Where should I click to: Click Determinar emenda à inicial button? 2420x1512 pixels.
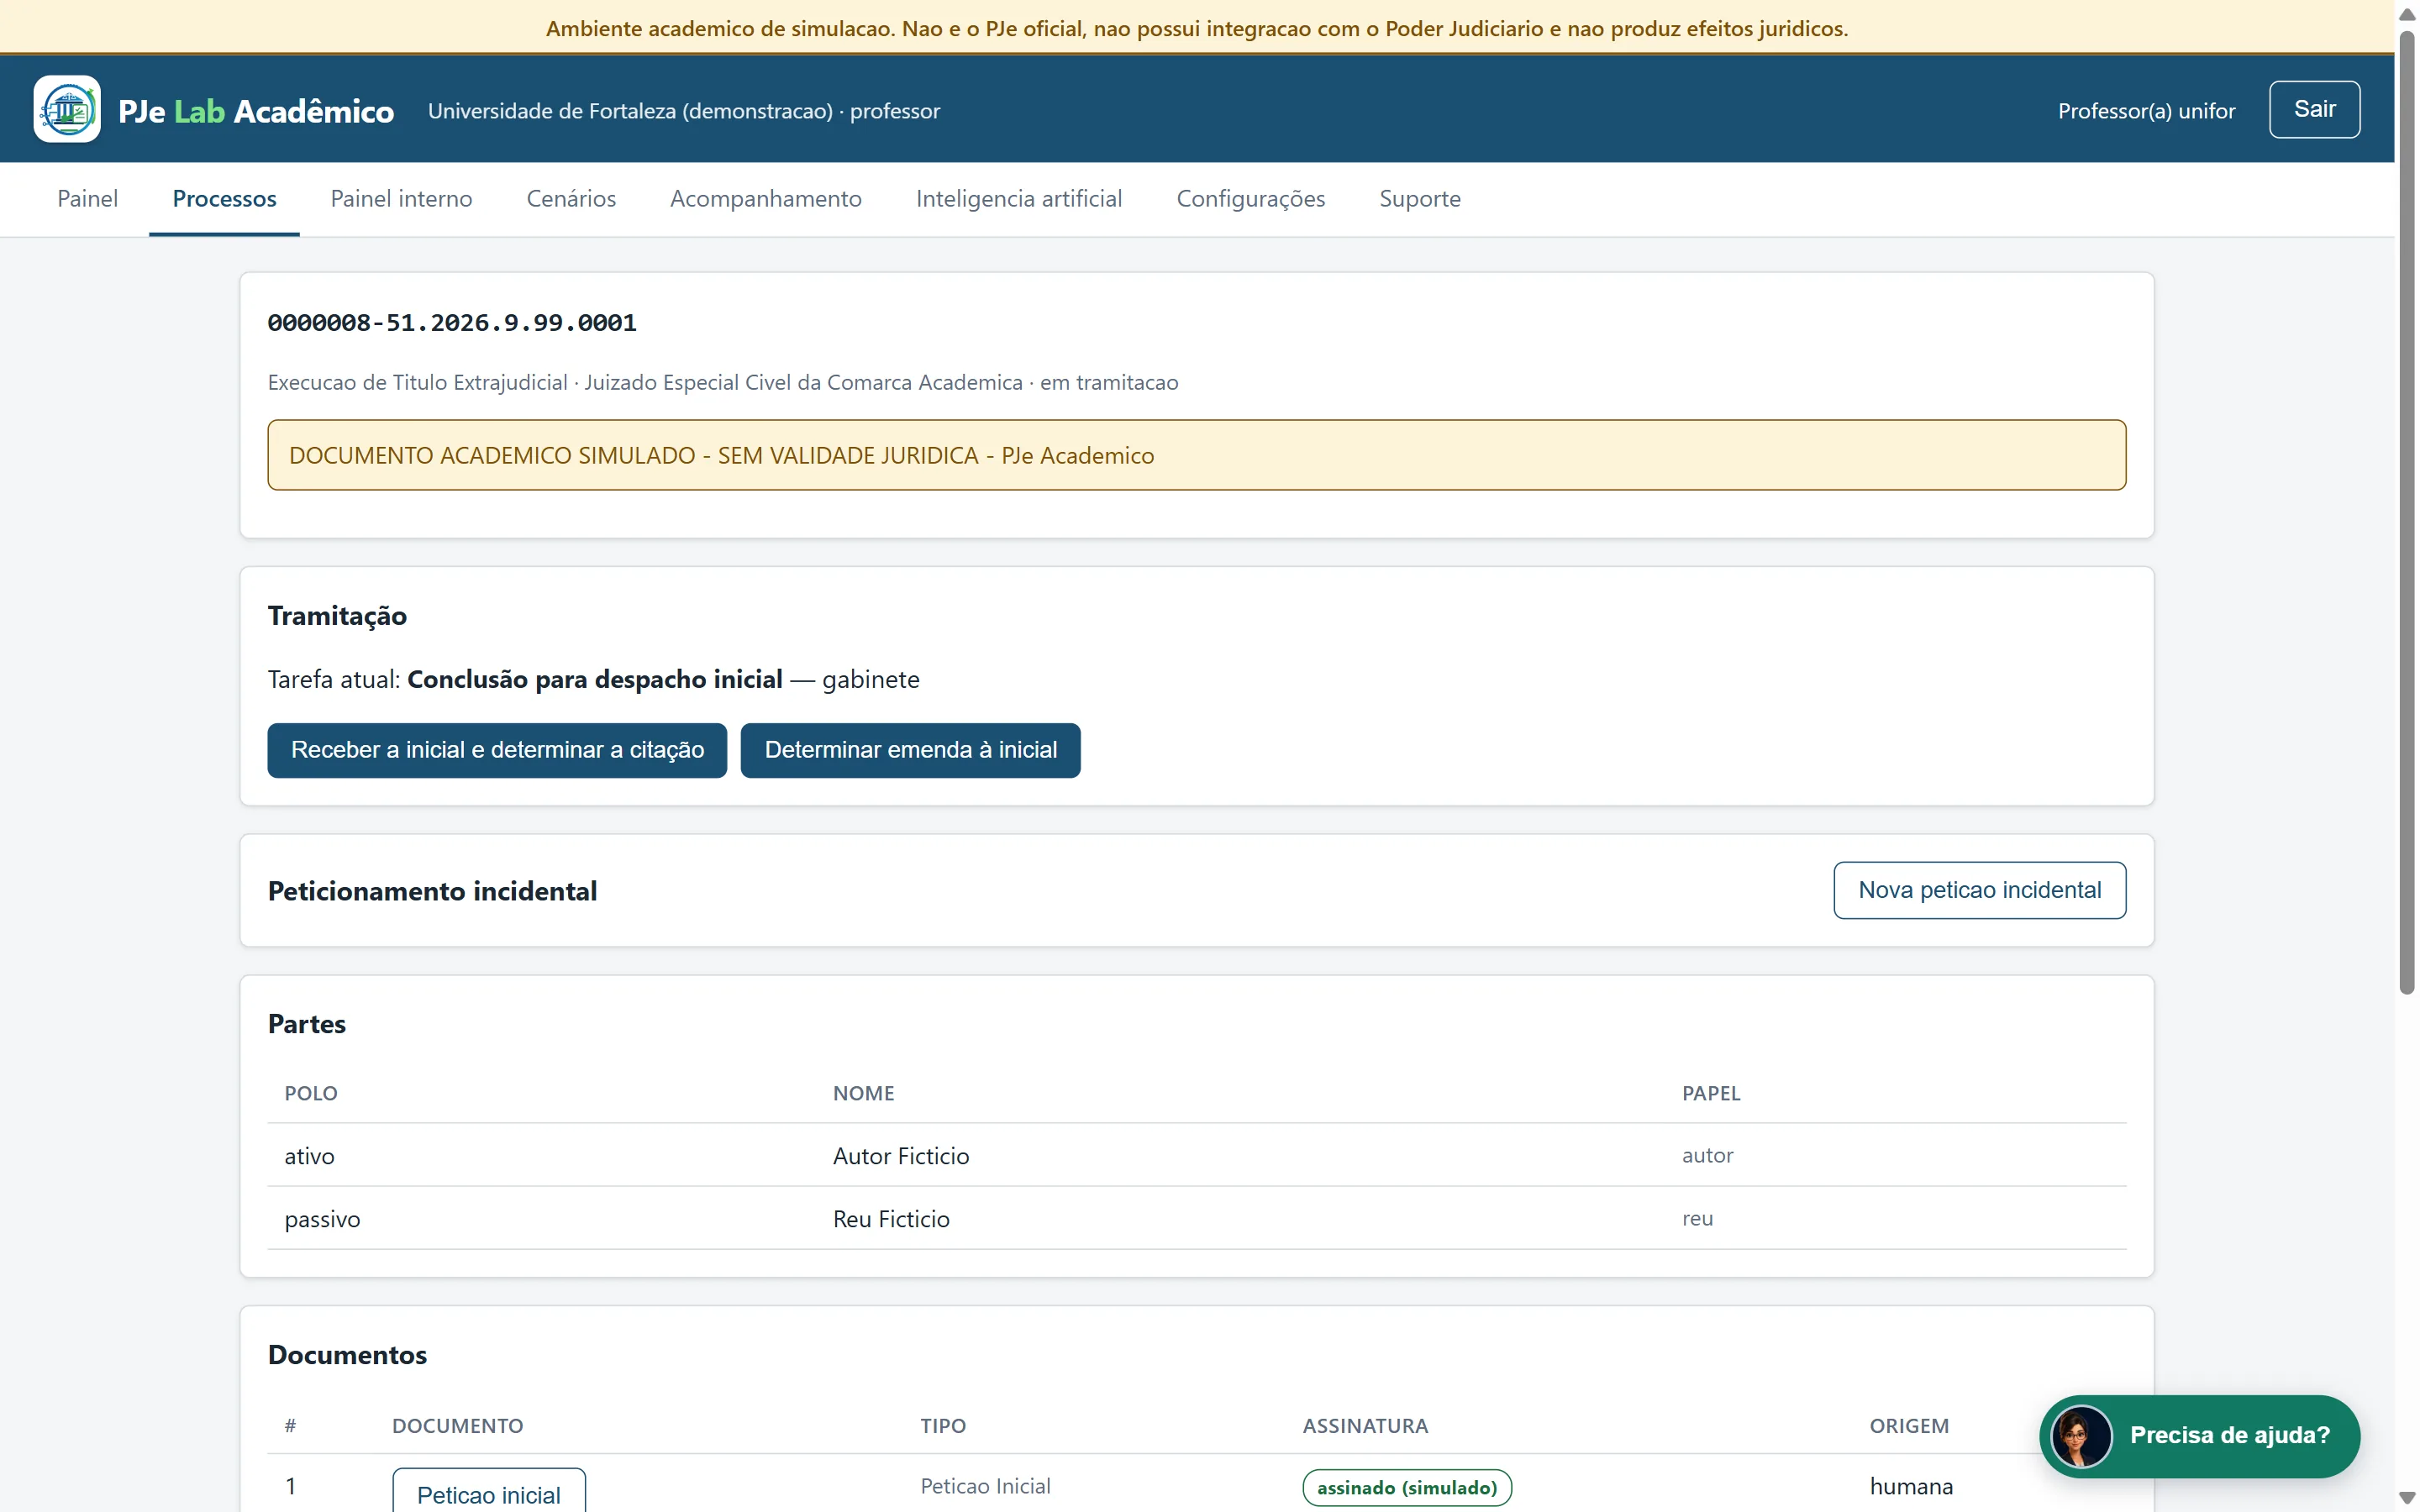(910, 750)
